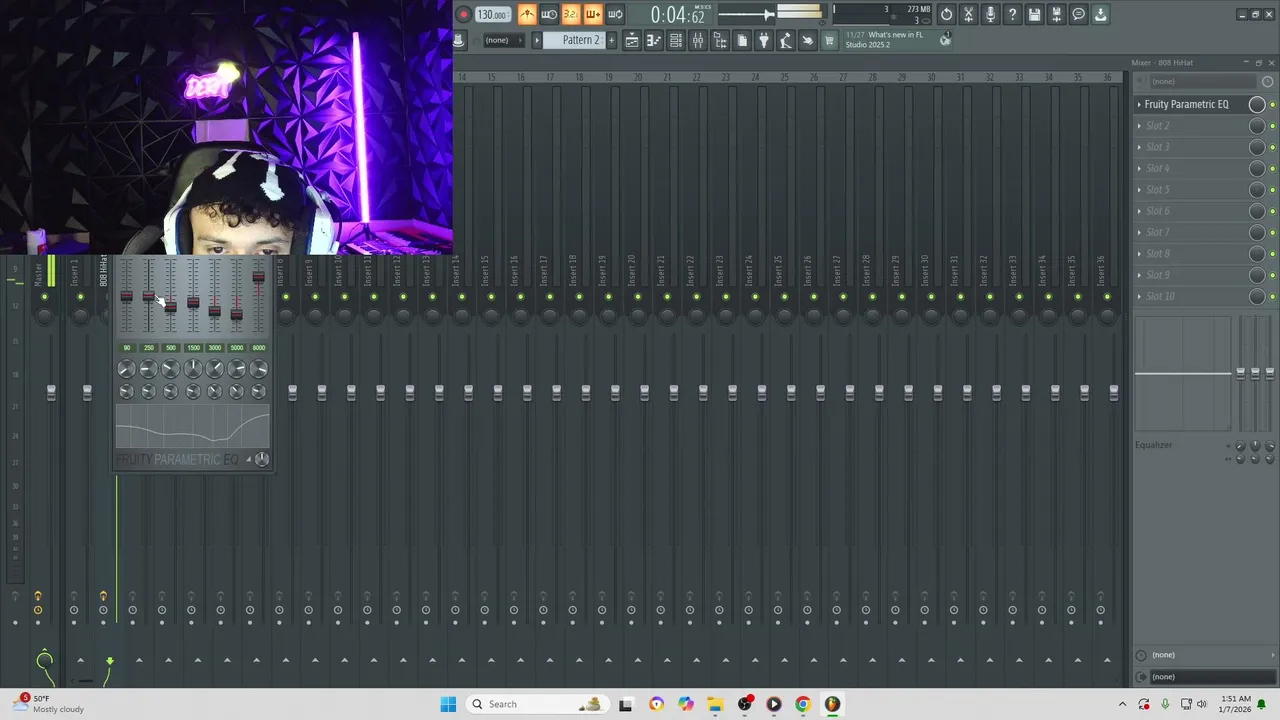Toggle the loop recording icon
The width and height of the screenshot is (1280, 720).
coord(615,14)
